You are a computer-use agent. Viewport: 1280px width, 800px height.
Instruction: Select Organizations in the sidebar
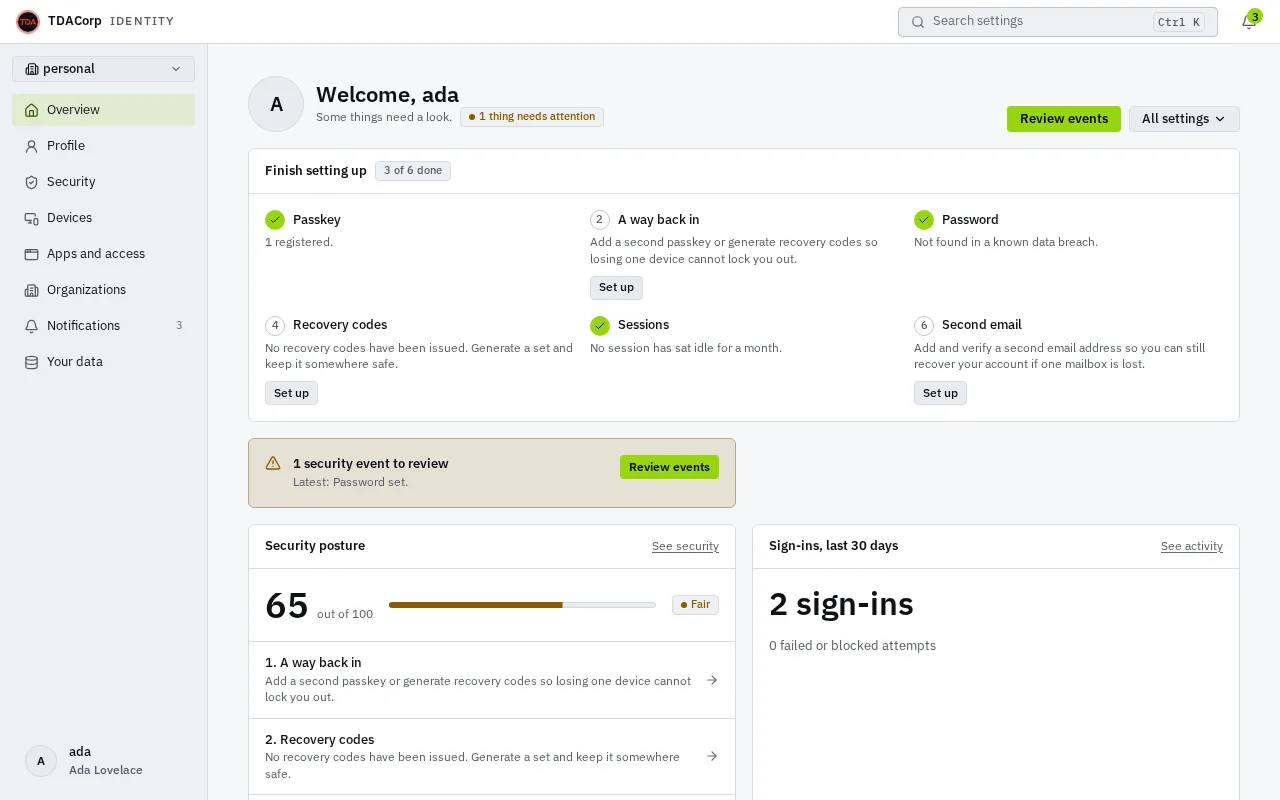(103, 290)
